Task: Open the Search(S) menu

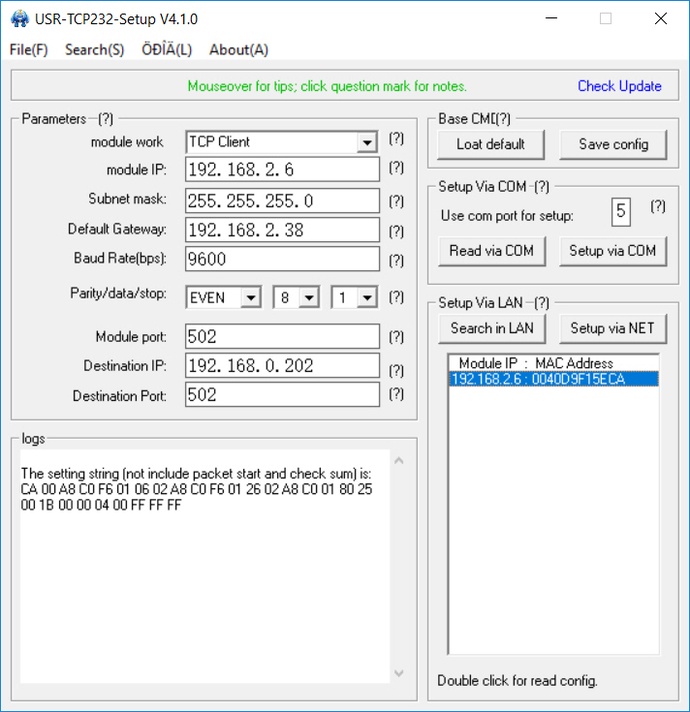Action: pos(94,49)
